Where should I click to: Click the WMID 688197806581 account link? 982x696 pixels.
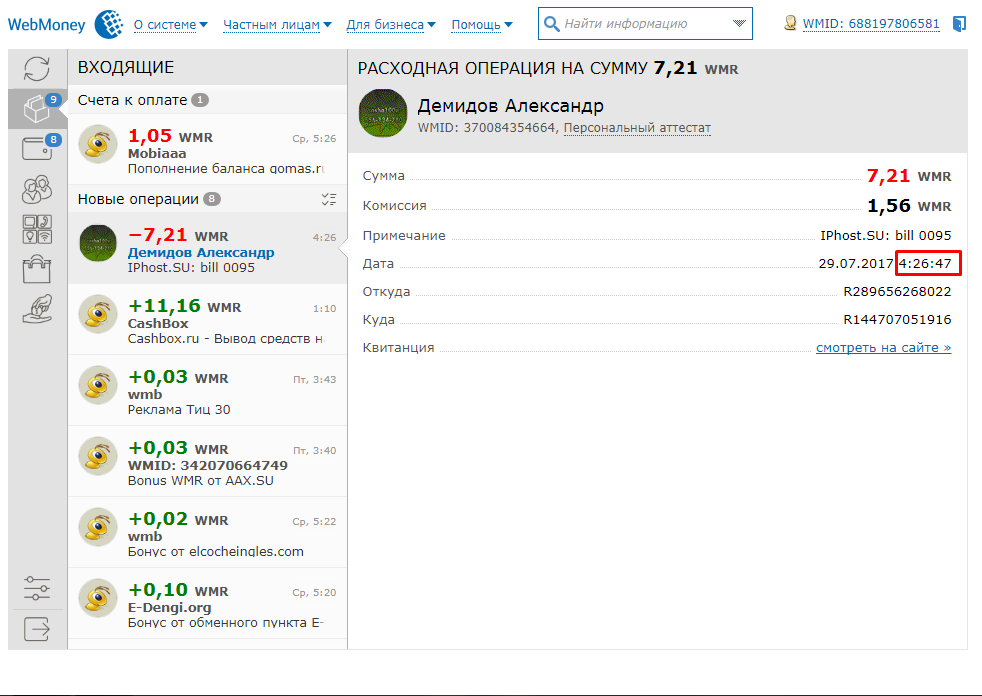pyautogui.click(x=870, y=23)
